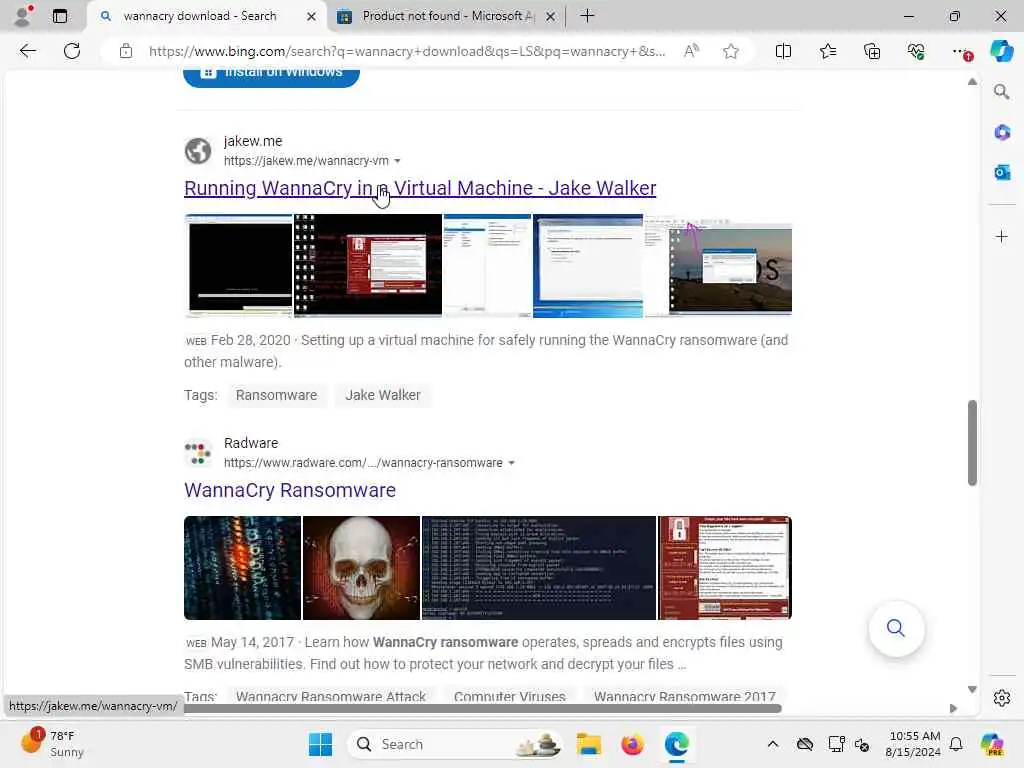The width and height of the screenshot is (1024, 768).
Task: Select the Computer Viruses tag
Action: coord(509,697)
